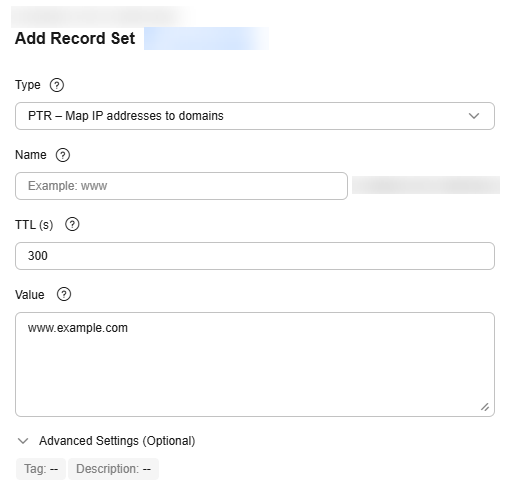Image resolution: width=512 pixels, height=489 pixels.
Task: Collapse the Advanced Settings chevron arrow
Action: 23,441
